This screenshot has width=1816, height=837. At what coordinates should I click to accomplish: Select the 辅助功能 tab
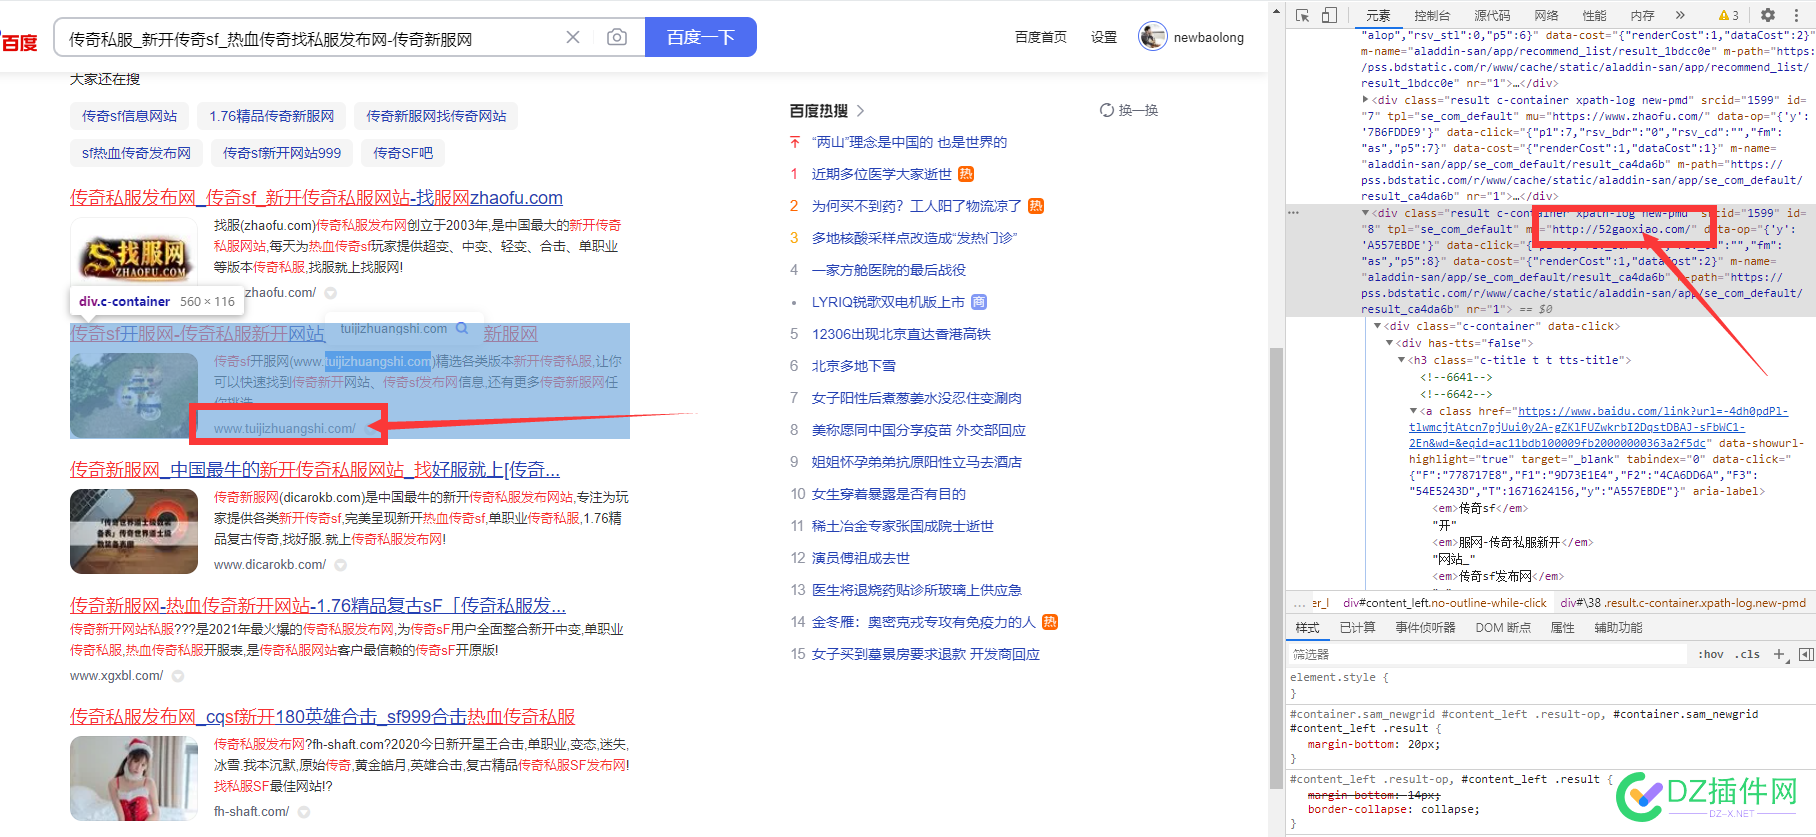click(1618, 628)
